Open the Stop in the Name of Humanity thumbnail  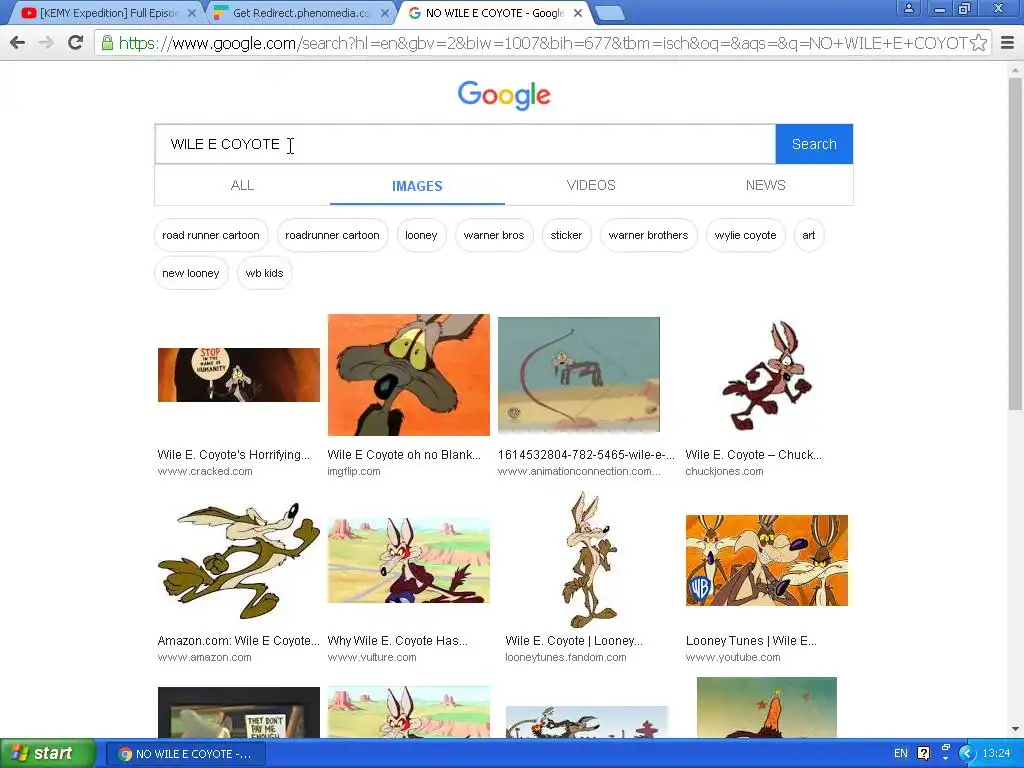coord(239,375)
